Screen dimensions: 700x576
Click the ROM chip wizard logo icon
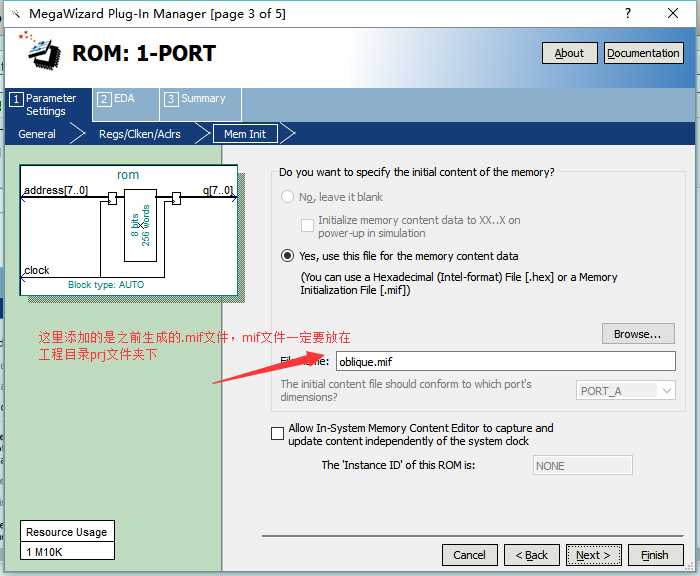[41, 50]
